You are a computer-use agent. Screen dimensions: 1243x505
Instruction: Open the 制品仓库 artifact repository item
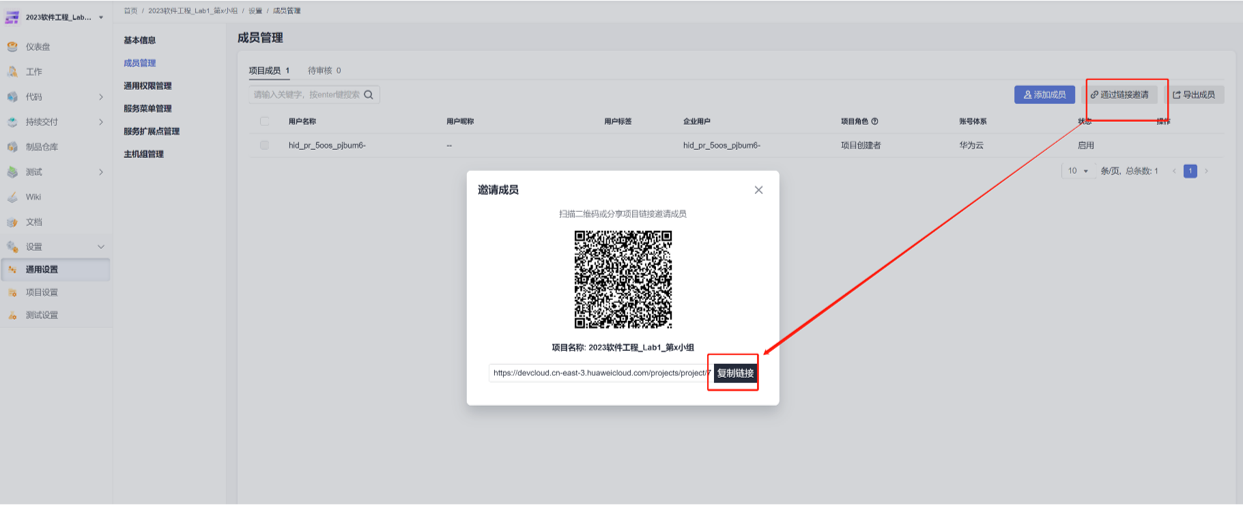[x=42, y=147]
